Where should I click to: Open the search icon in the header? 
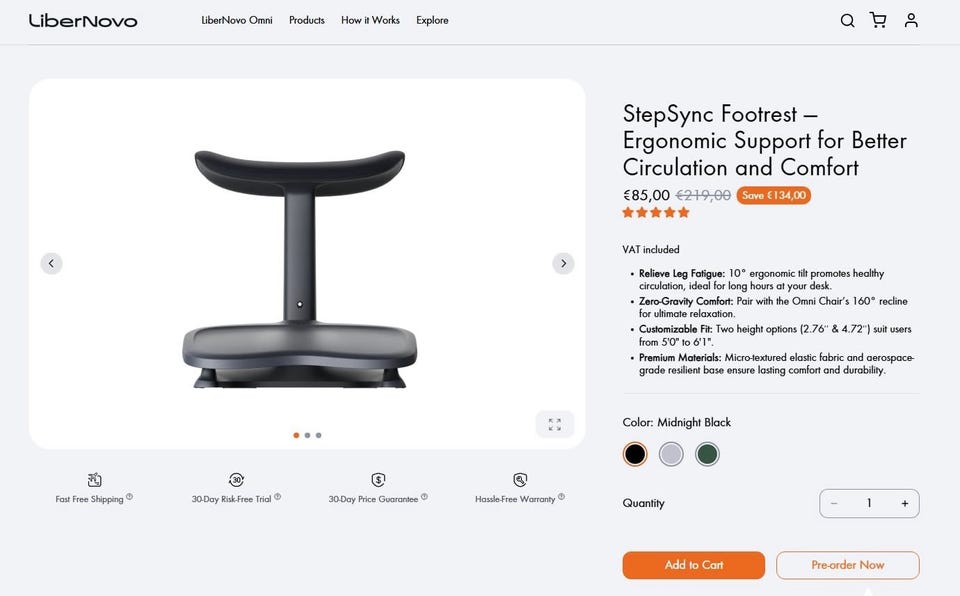[847, 20]
